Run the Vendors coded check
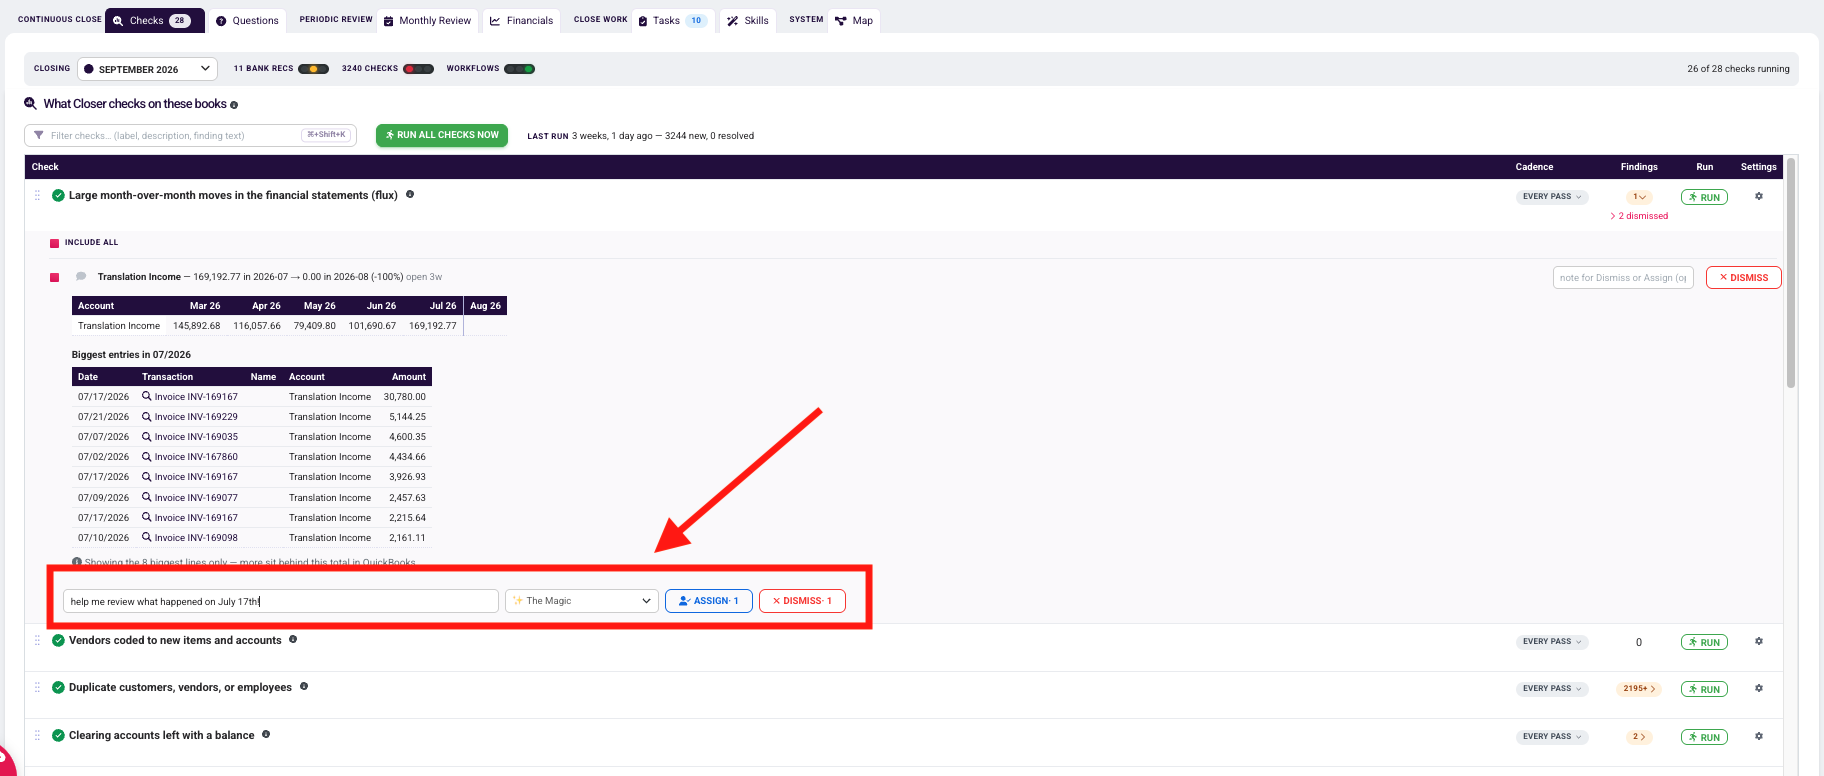 pos(1704,642)
